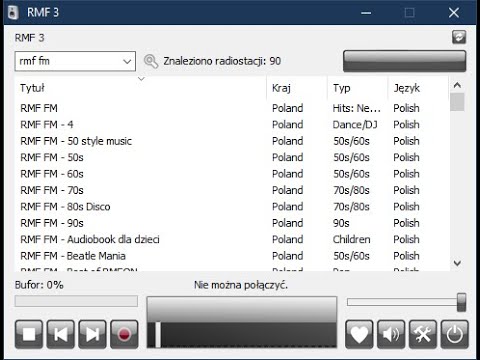This screenshot has width=480, height=360.
Task: Select RMF FM - Beatle Mania station
Action: click(232, 256)
